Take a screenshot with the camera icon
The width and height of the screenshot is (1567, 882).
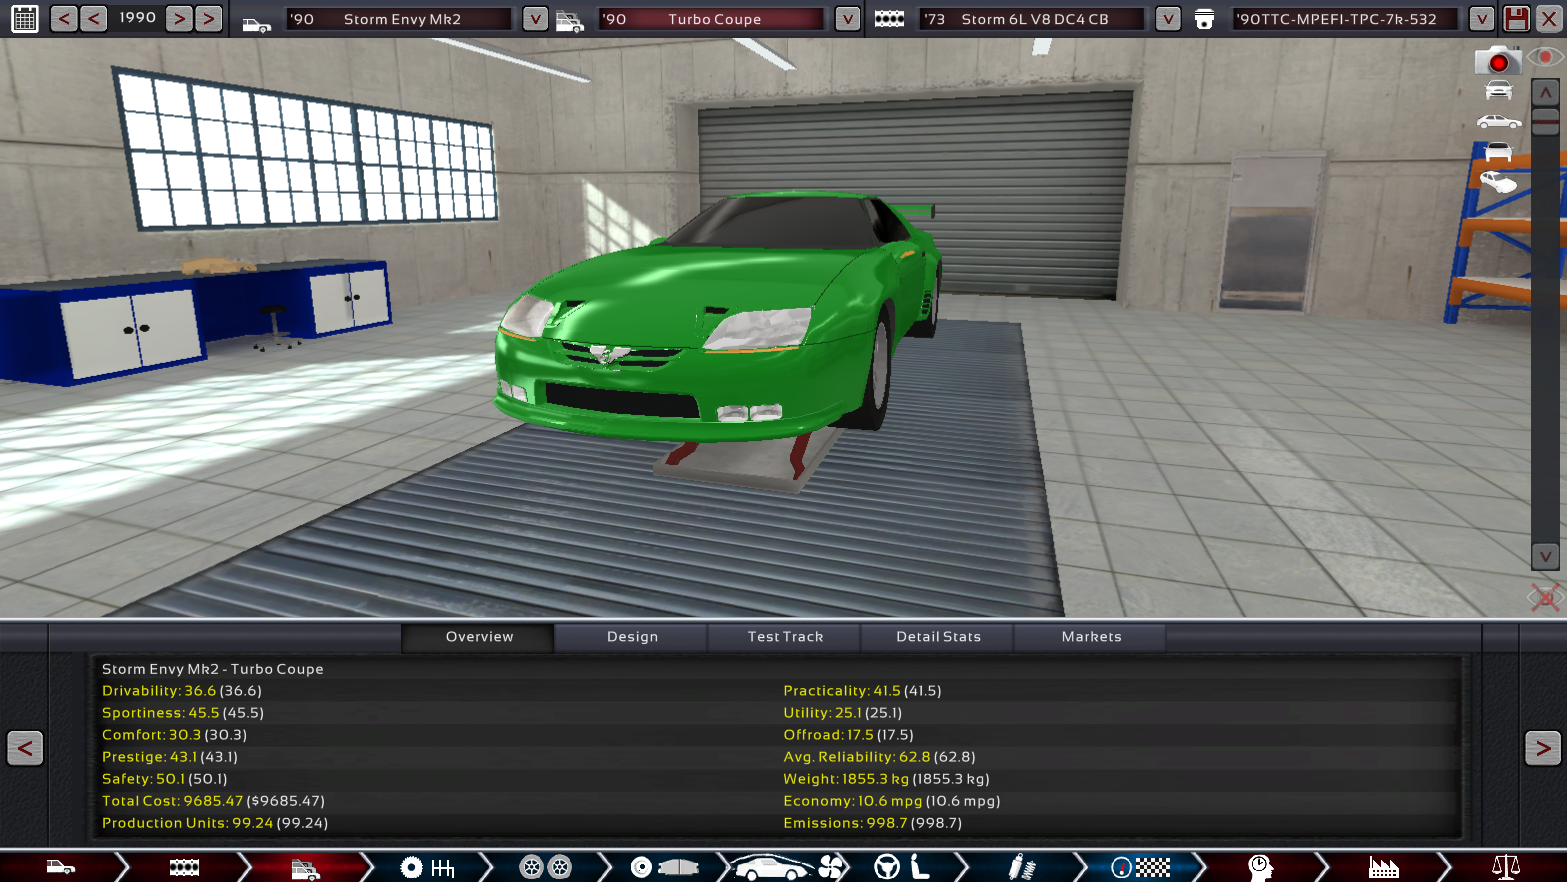pos(1497,62)
